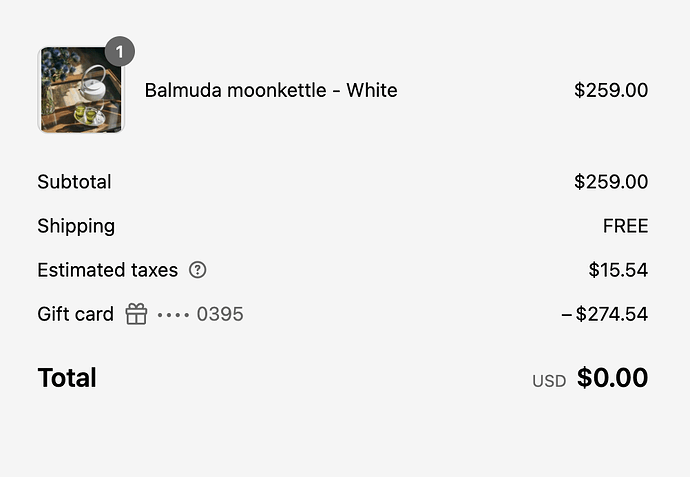Click the total amount $0.00
This screenshot has height=477, width=690.
click(612, 378)
